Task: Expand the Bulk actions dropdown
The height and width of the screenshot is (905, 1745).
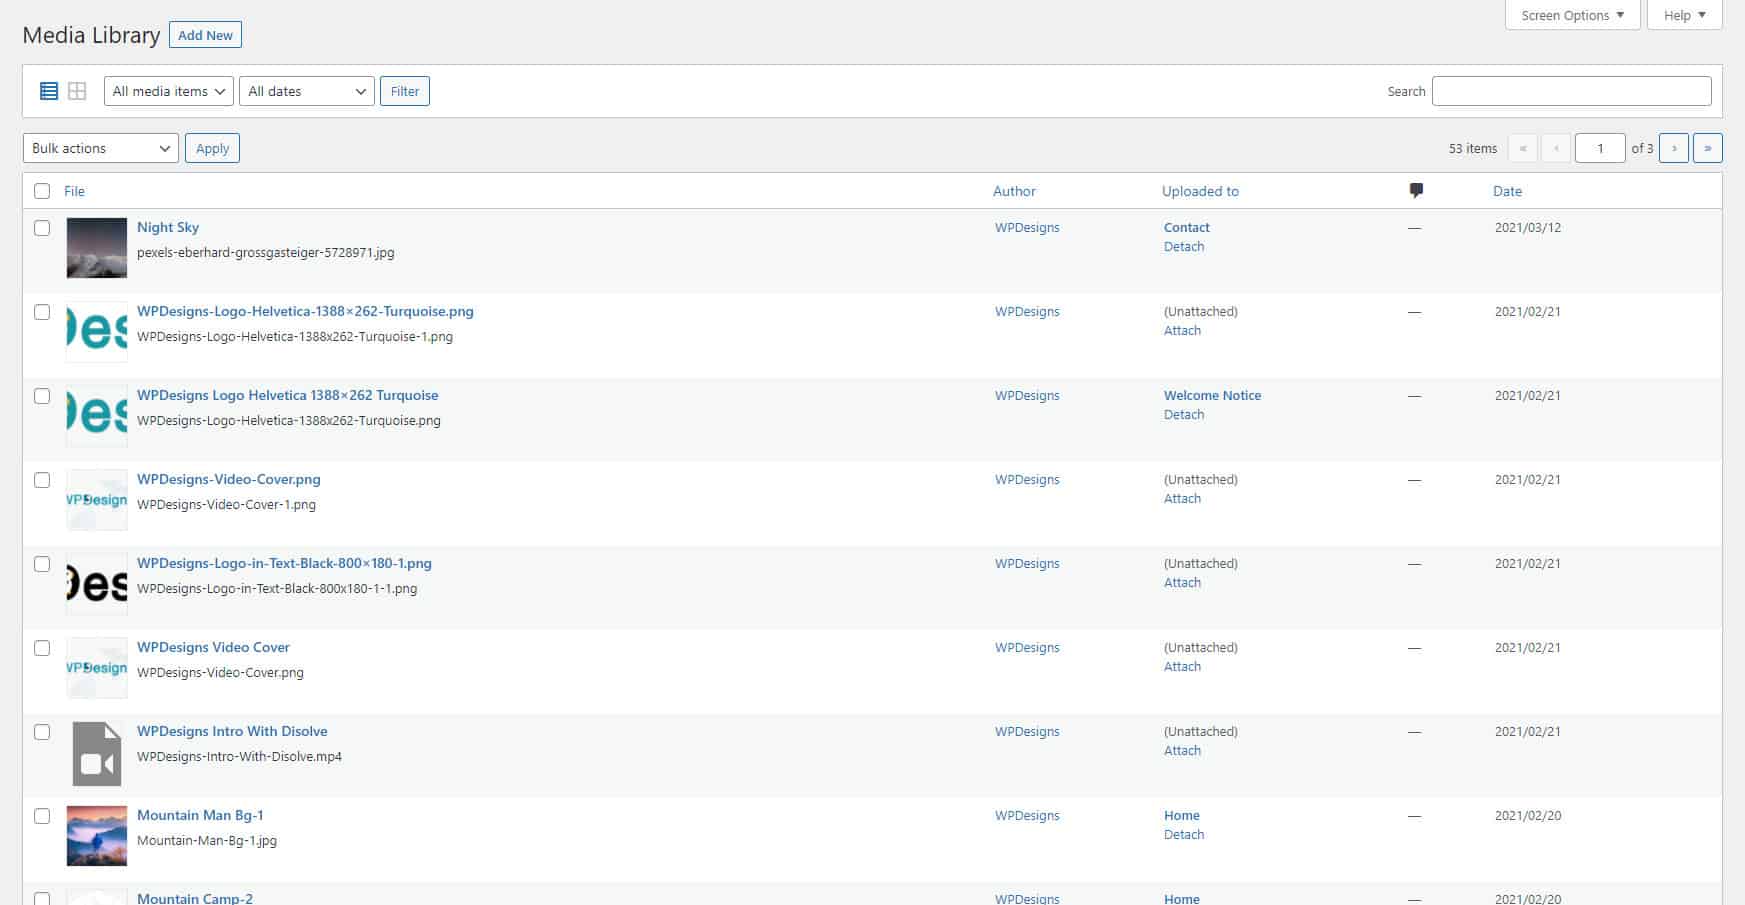Action: point(100,148)
